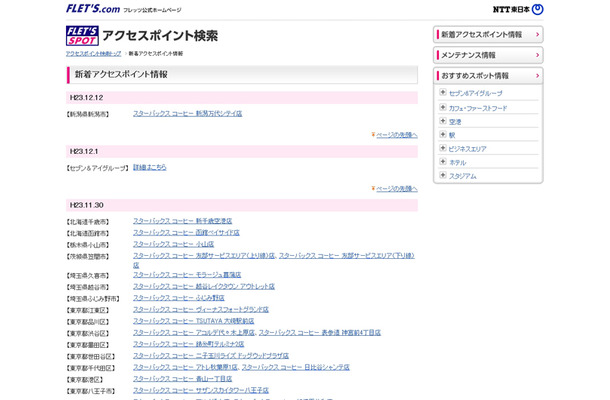Expand the セブン&アイグループ plus icon

443,92
